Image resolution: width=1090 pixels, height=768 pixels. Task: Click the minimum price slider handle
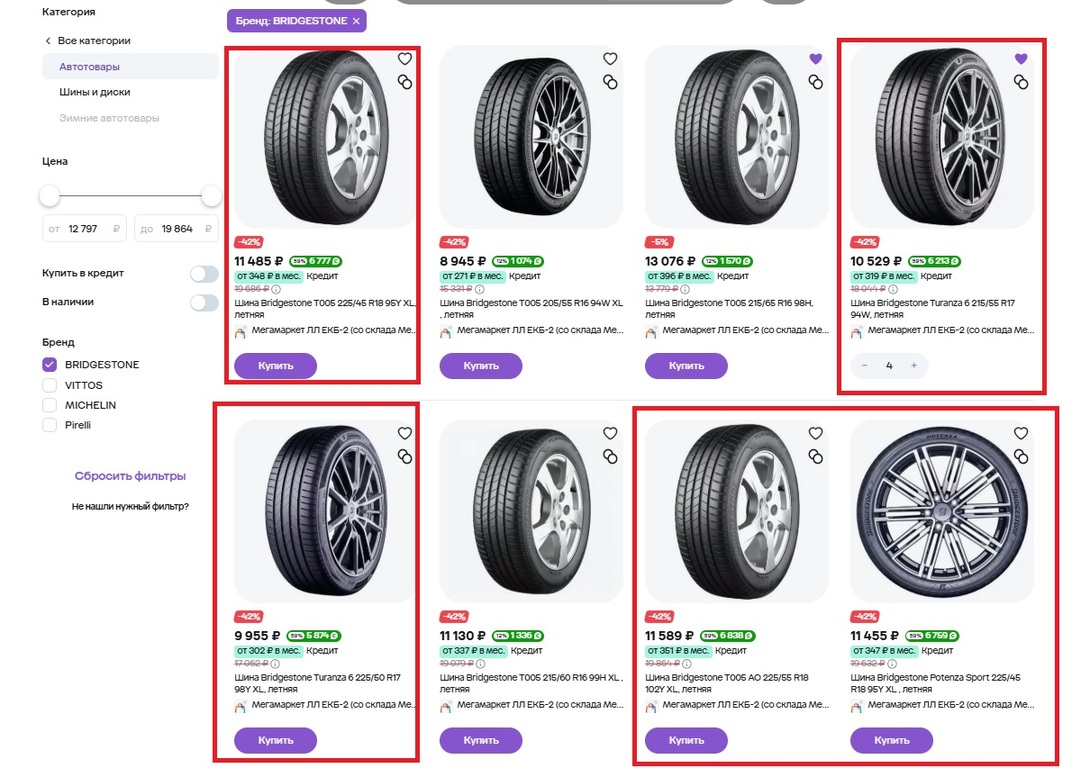tap(50, 195)
